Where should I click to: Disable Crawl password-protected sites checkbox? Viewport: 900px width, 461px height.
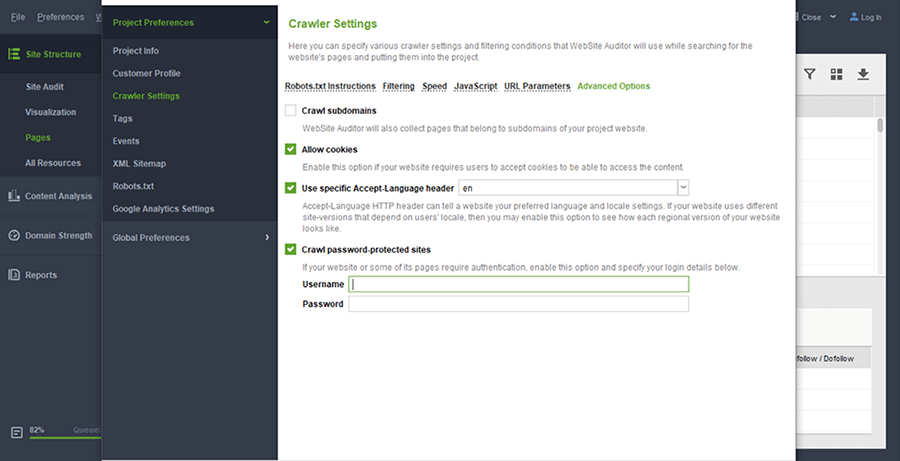[x=290, y=249]
